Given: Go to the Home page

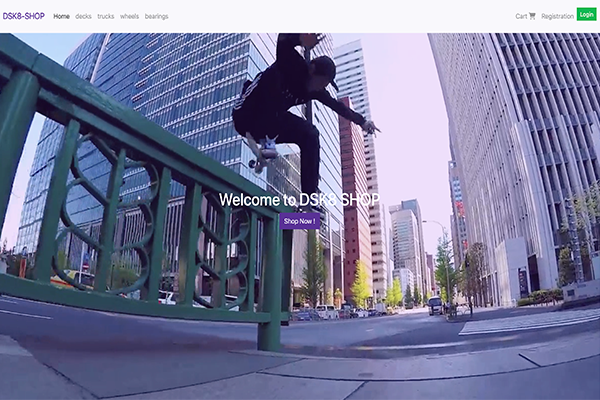Looking at the screenshot, I should click(x=61, y=16).
